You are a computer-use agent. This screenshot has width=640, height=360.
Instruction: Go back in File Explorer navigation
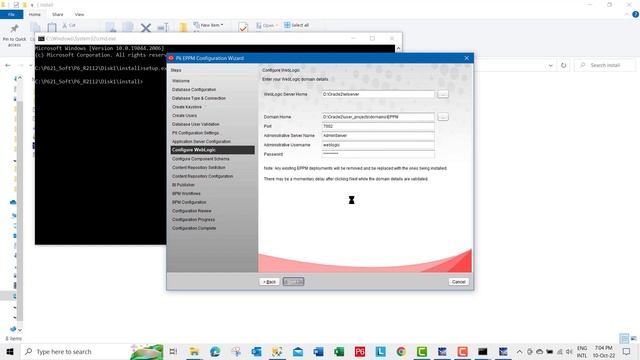tap(8, 65)
